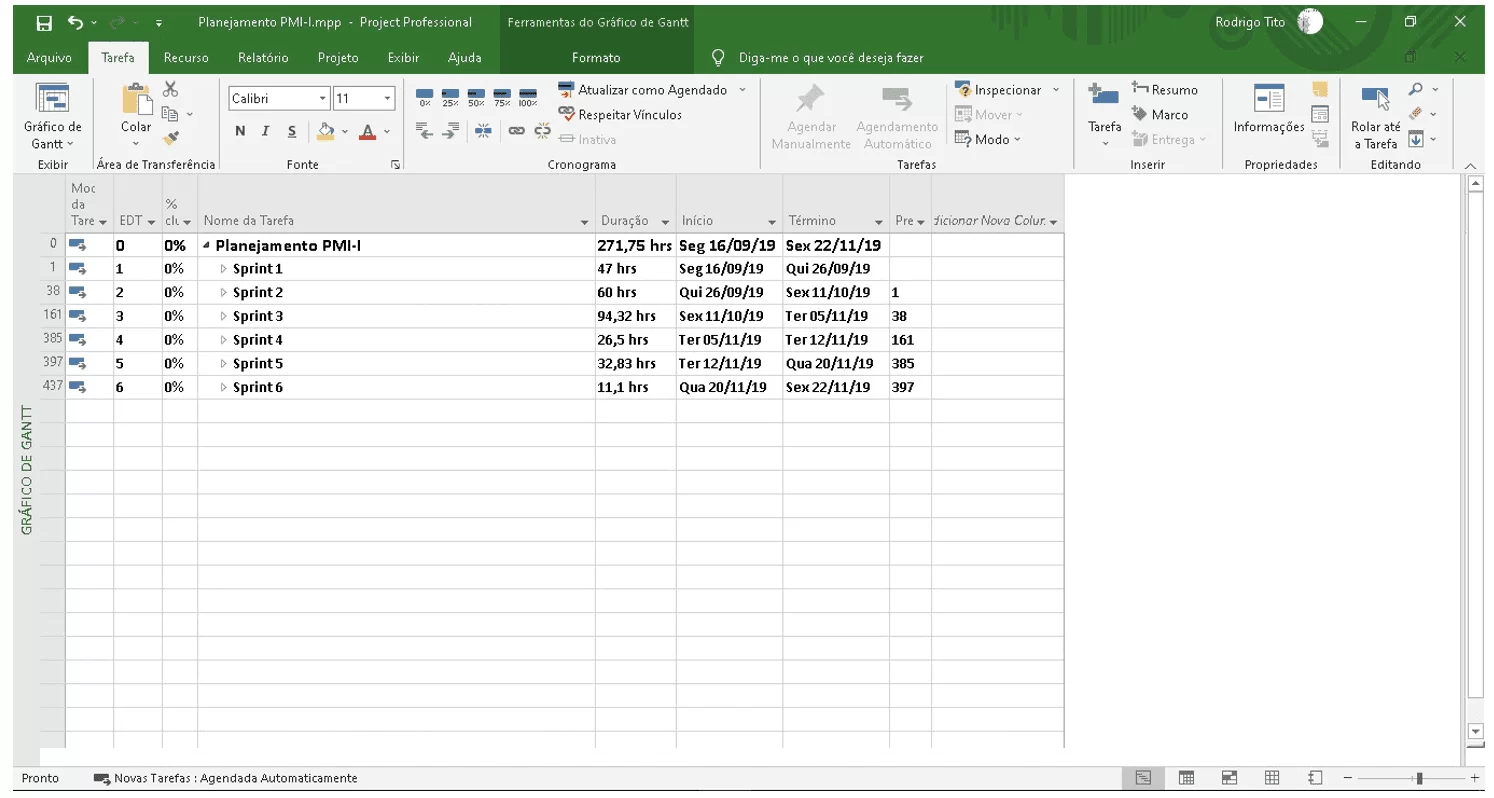Click the indent task arrow icon
The width and height of the screenshot is (1494, 798).
pyautogui.click(x=450, y=130)
